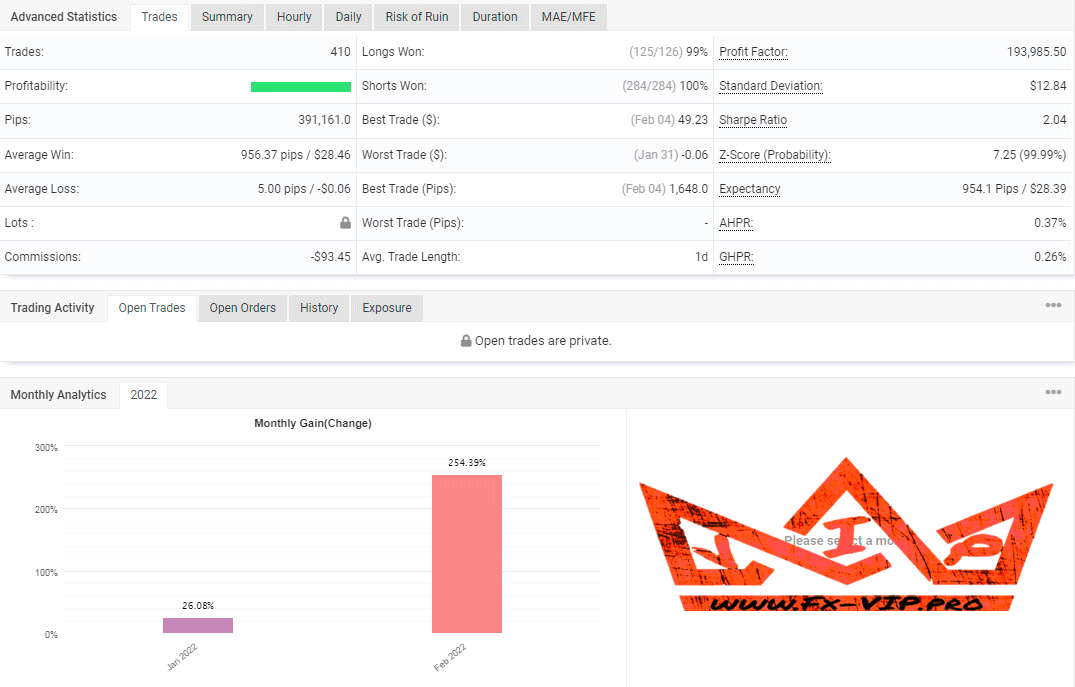
Task: Click the red crown FX-VIP.PRO logo
Action: pyautogui.click(x=846, y=536)
